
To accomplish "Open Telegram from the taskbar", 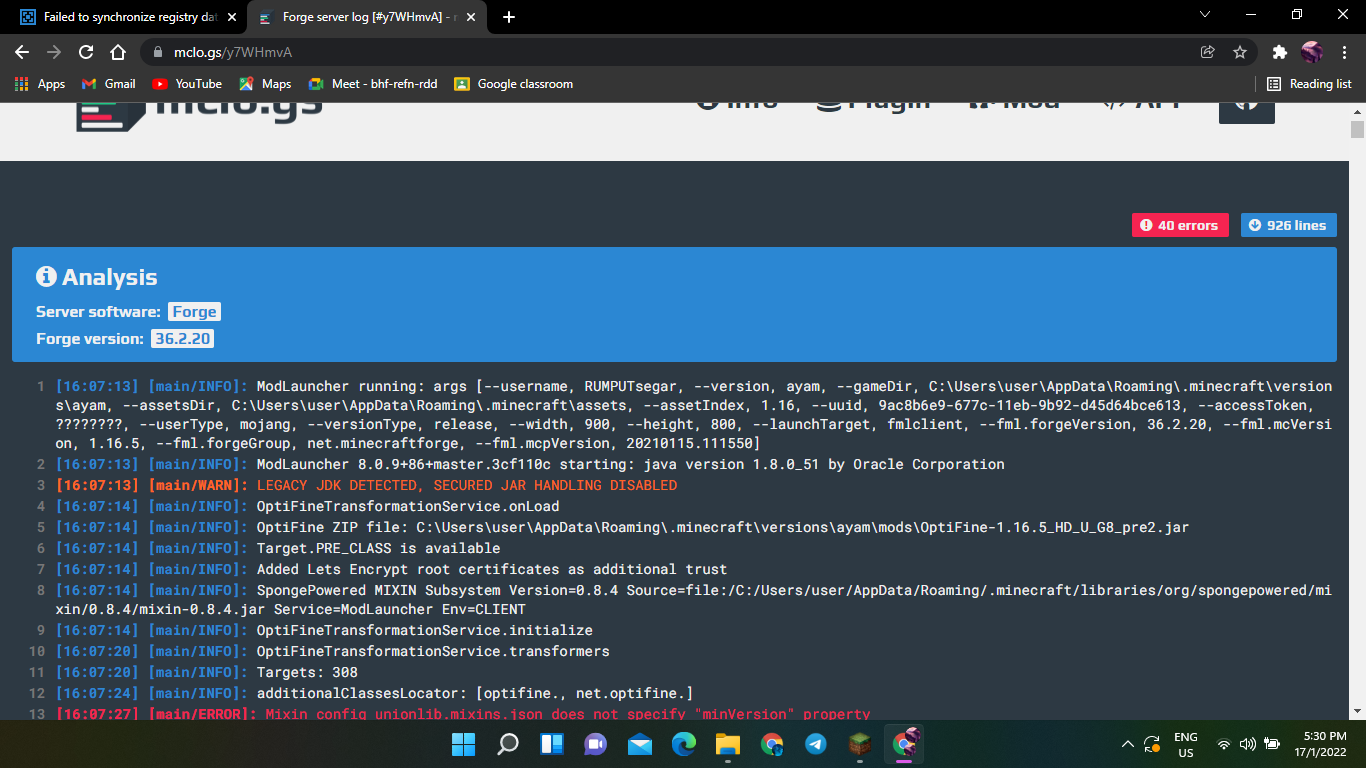I will click(816, 744).
